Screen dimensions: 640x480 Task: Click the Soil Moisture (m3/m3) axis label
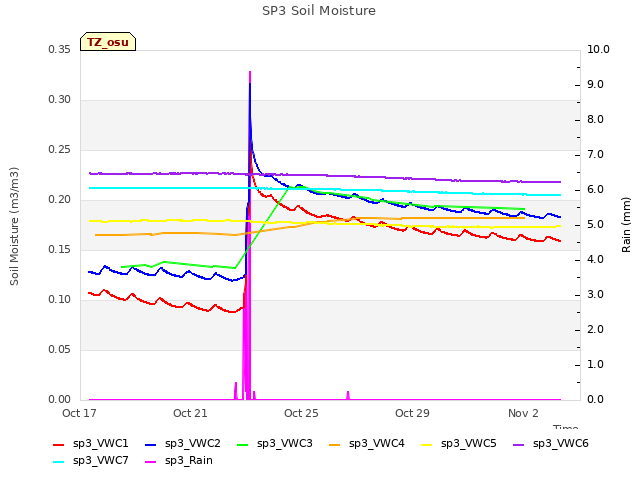[14, 226]
